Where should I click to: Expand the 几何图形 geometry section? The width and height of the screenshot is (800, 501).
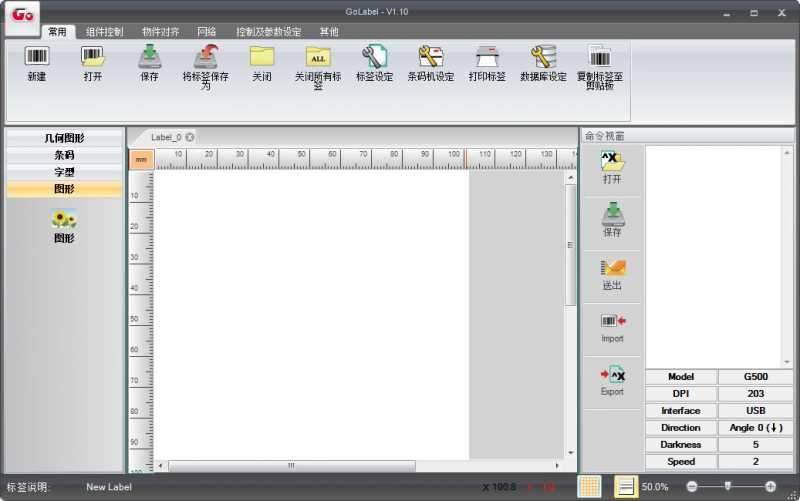pyautogui.click(x=64, y=139)
